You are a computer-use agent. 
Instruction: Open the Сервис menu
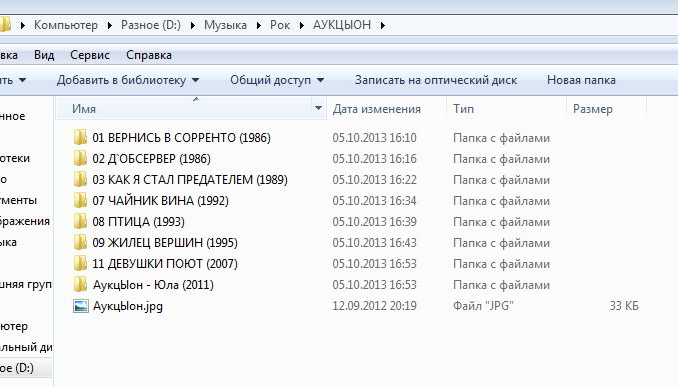[90, 55]
